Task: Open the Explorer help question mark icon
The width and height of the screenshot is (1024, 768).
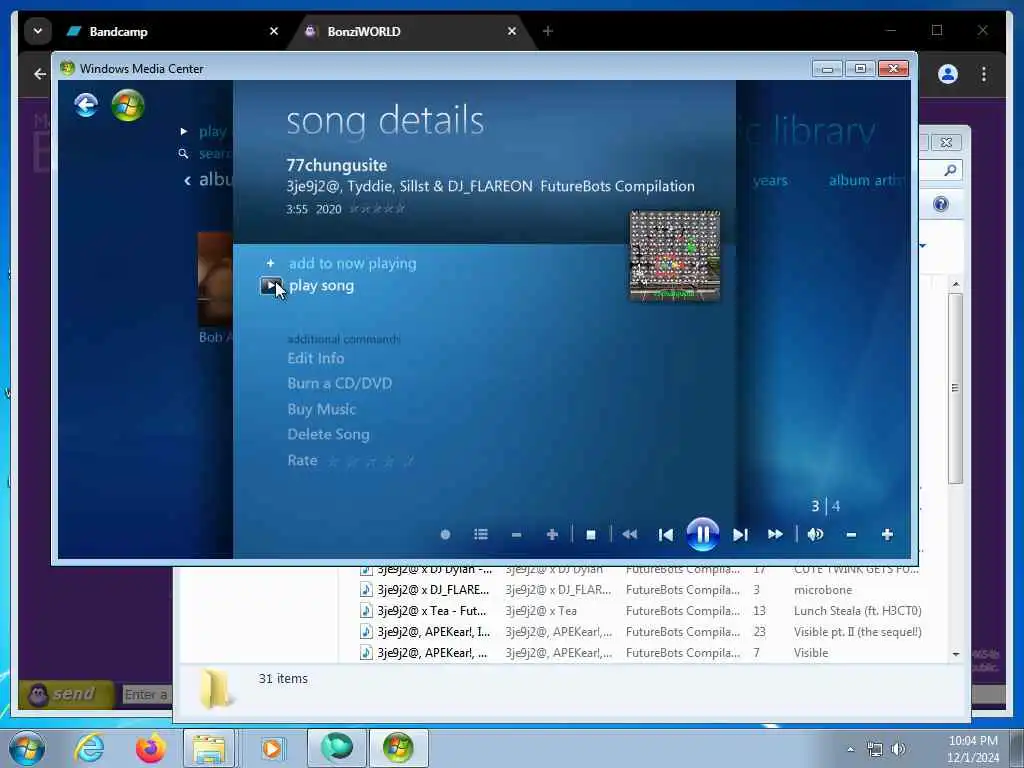Action: coord(940,204)
